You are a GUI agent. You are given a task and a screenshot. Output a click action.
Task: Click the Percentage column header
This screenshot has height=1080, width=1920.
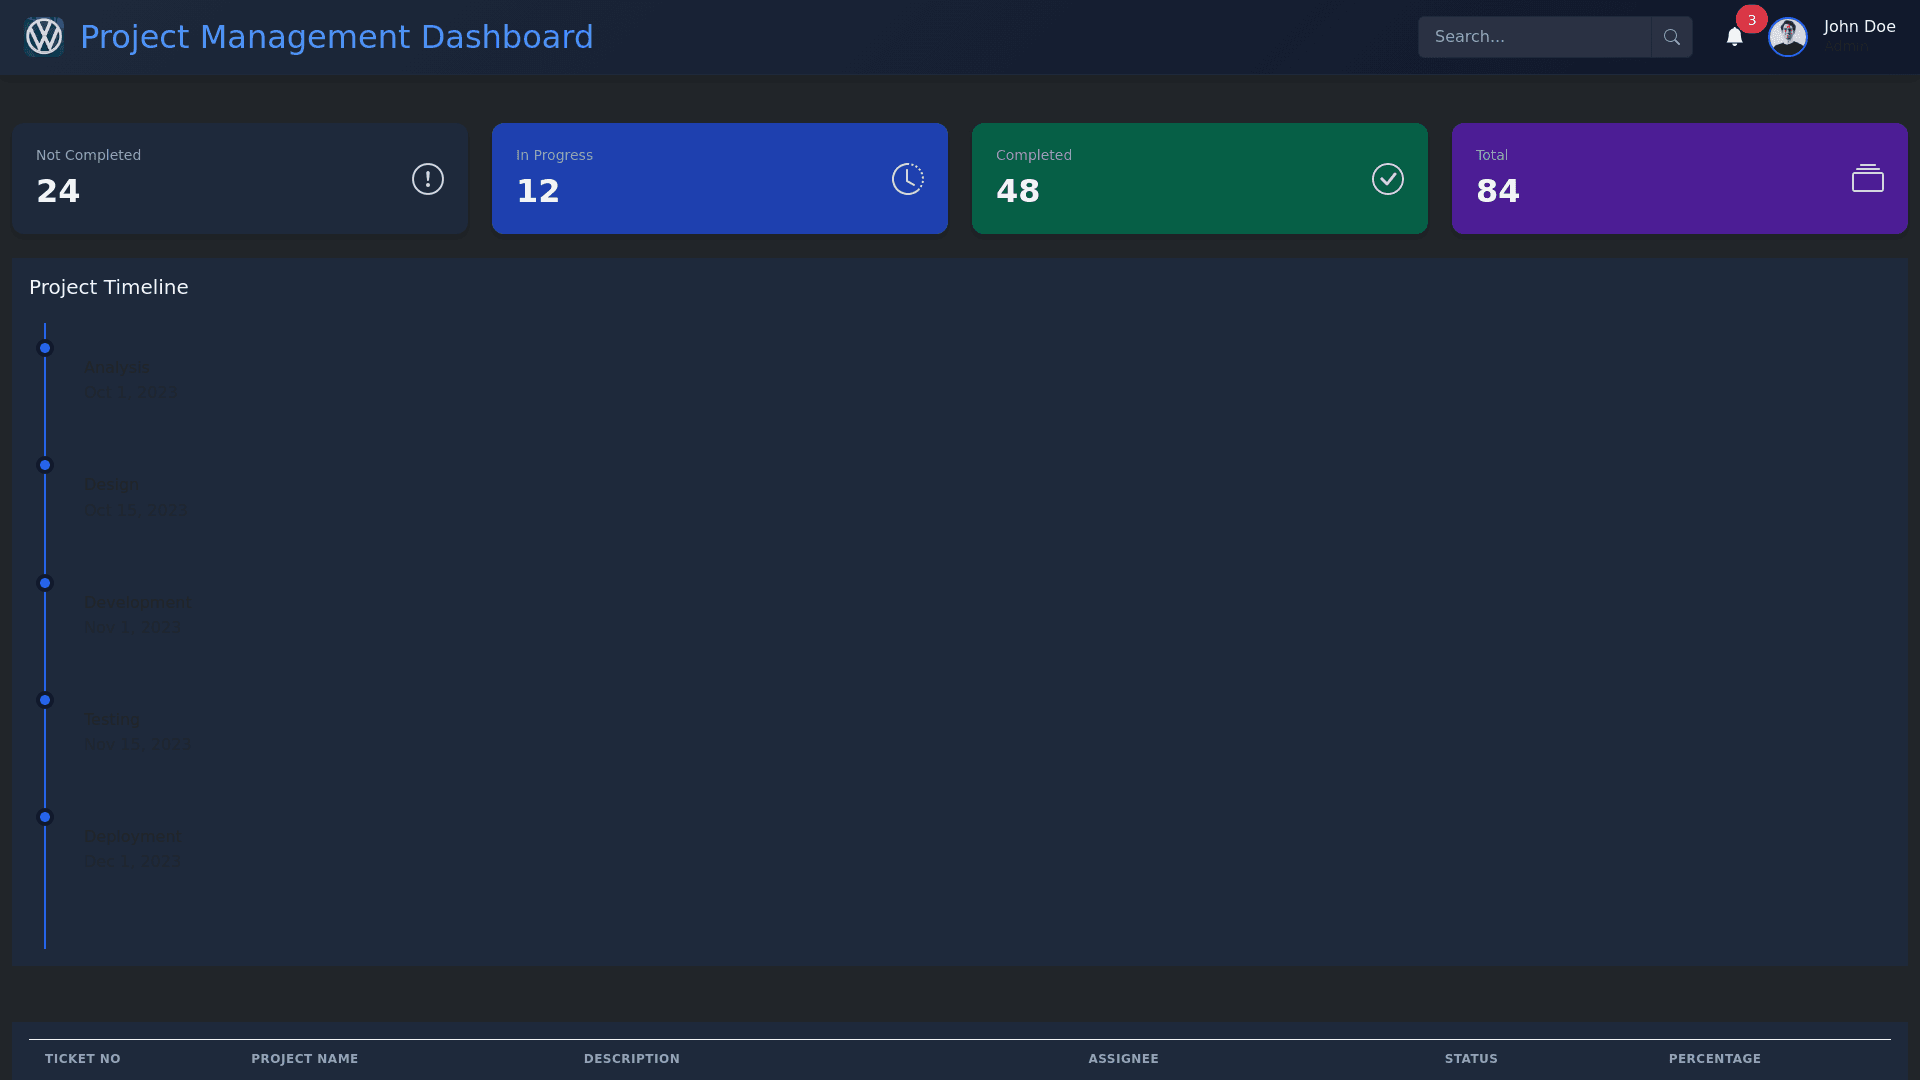pos(1714,1058)
